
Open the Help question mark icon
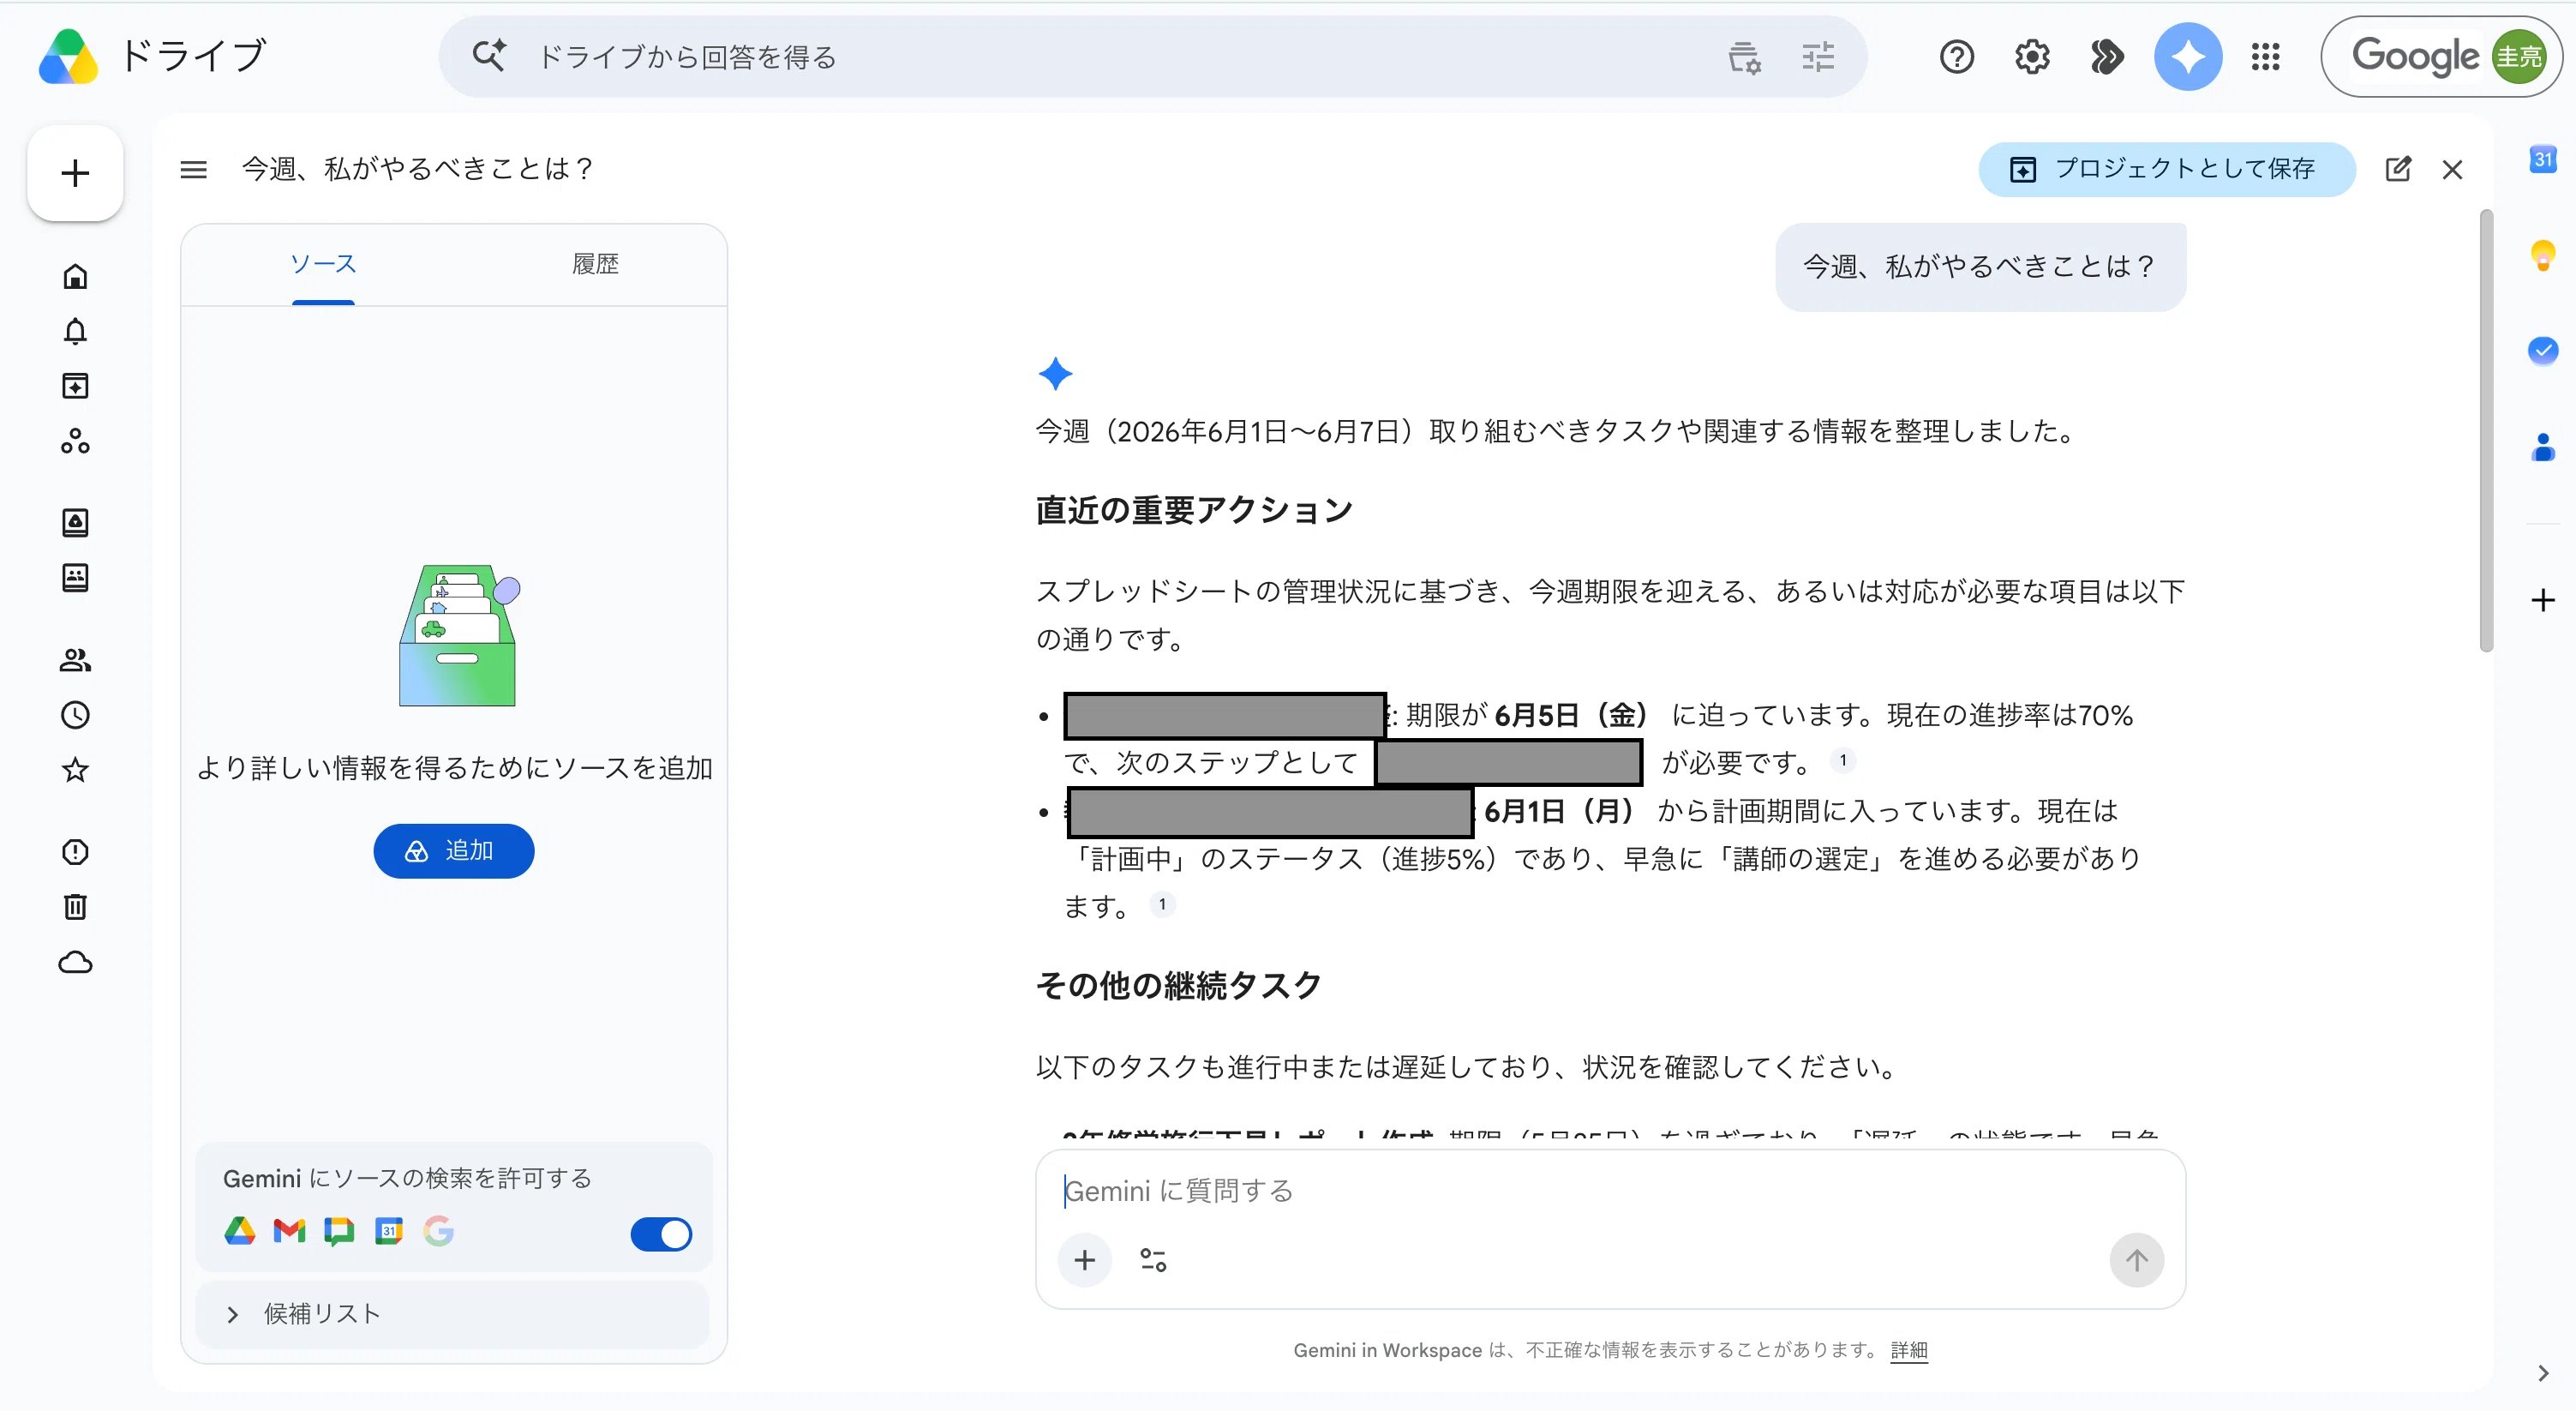[x=1956, y=57]
